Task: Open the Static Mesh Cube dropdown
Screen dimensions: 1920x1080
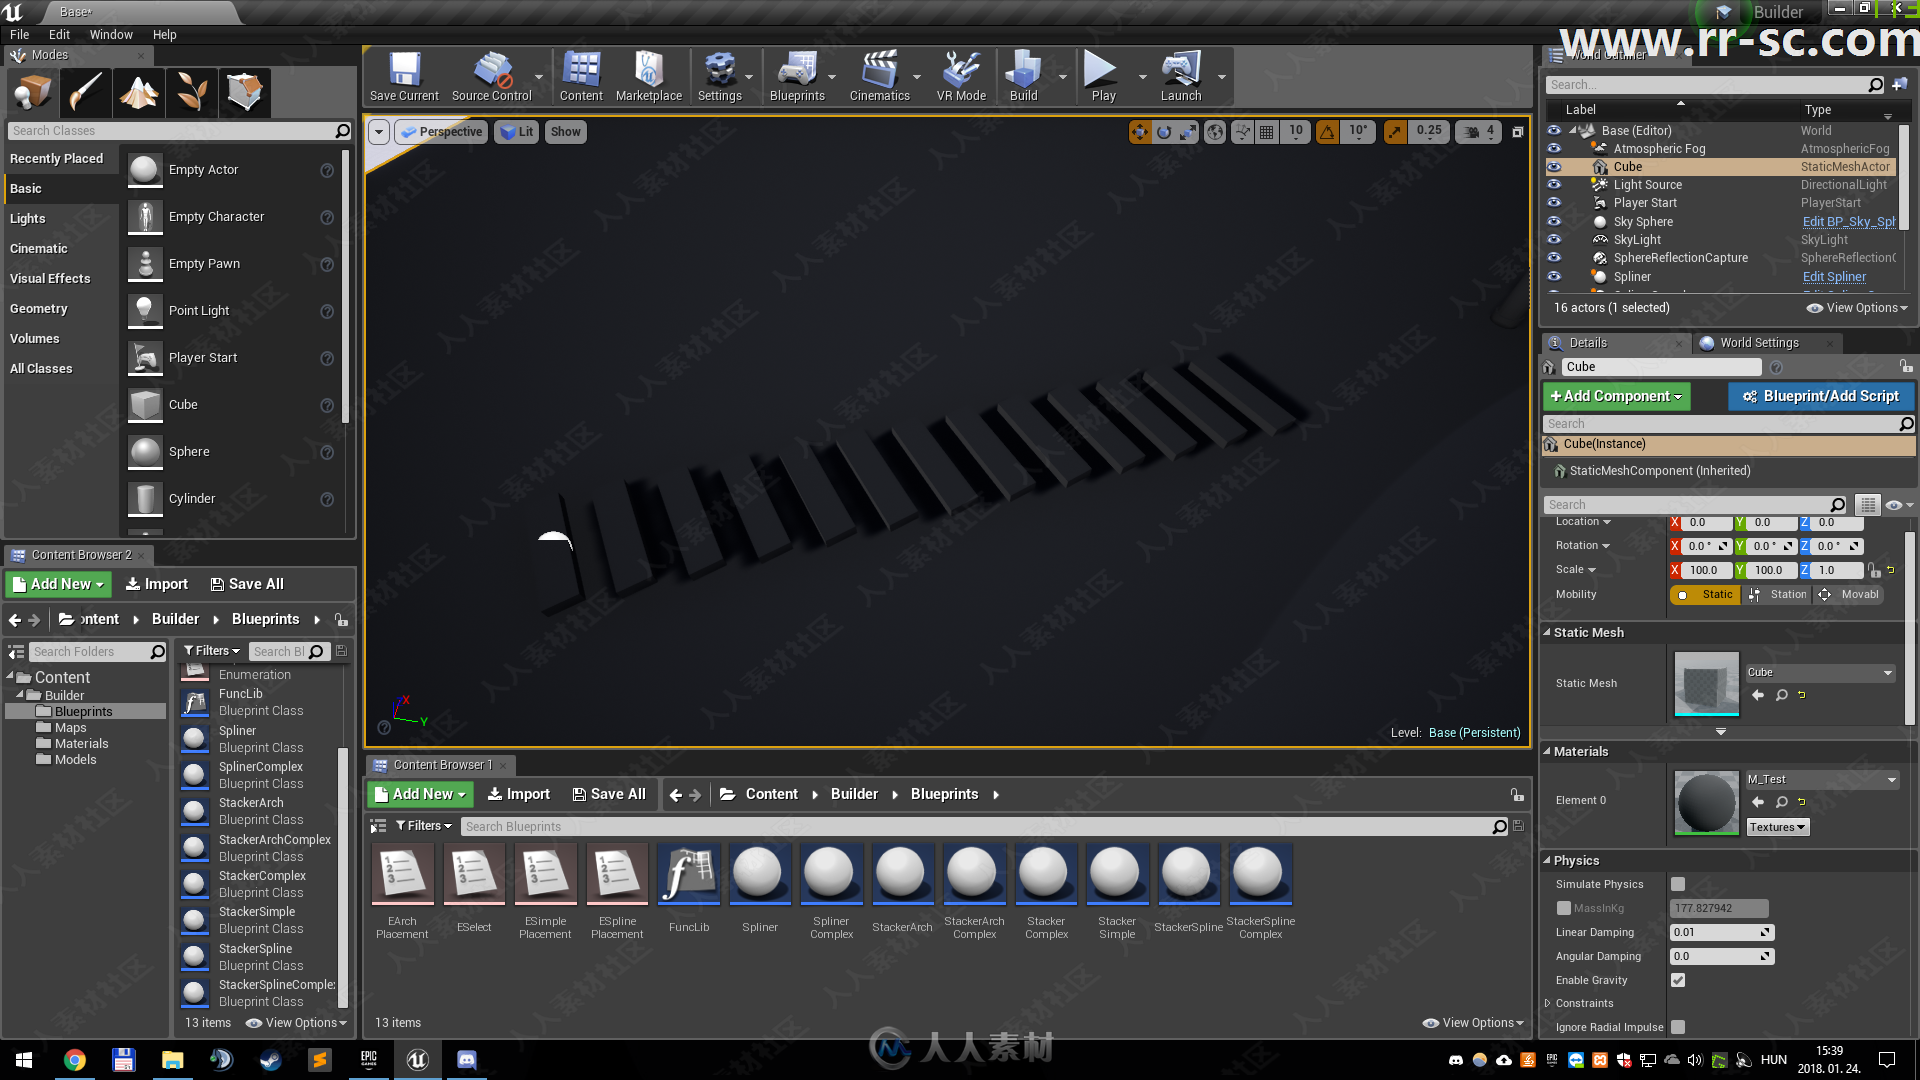Action: pyautogui.click(x=1820, y=673)
